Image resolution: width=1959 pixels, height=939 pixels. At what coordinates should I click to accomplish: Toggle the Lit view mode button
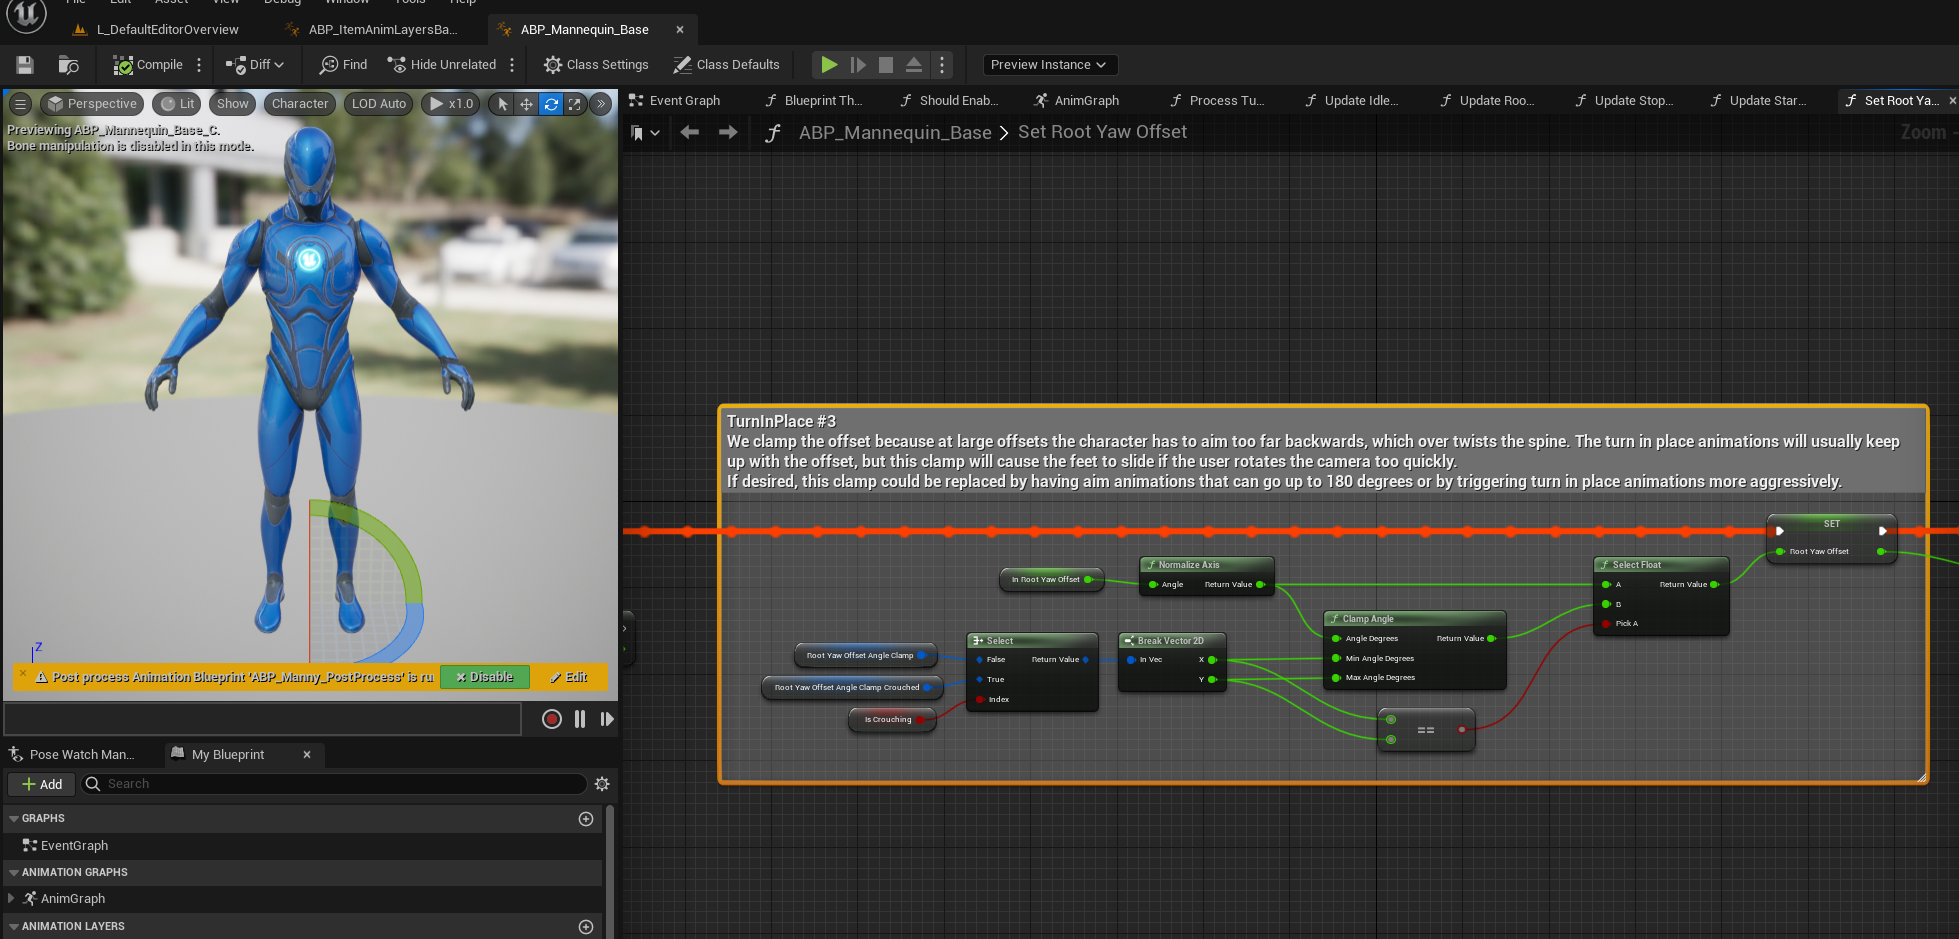[x=178, y=104]
